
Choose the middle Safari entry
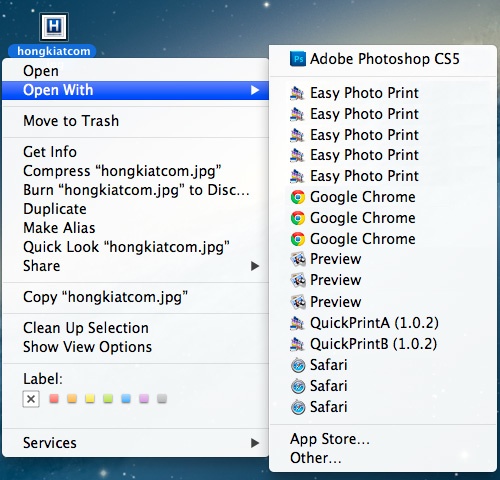(x=383, y=386)
